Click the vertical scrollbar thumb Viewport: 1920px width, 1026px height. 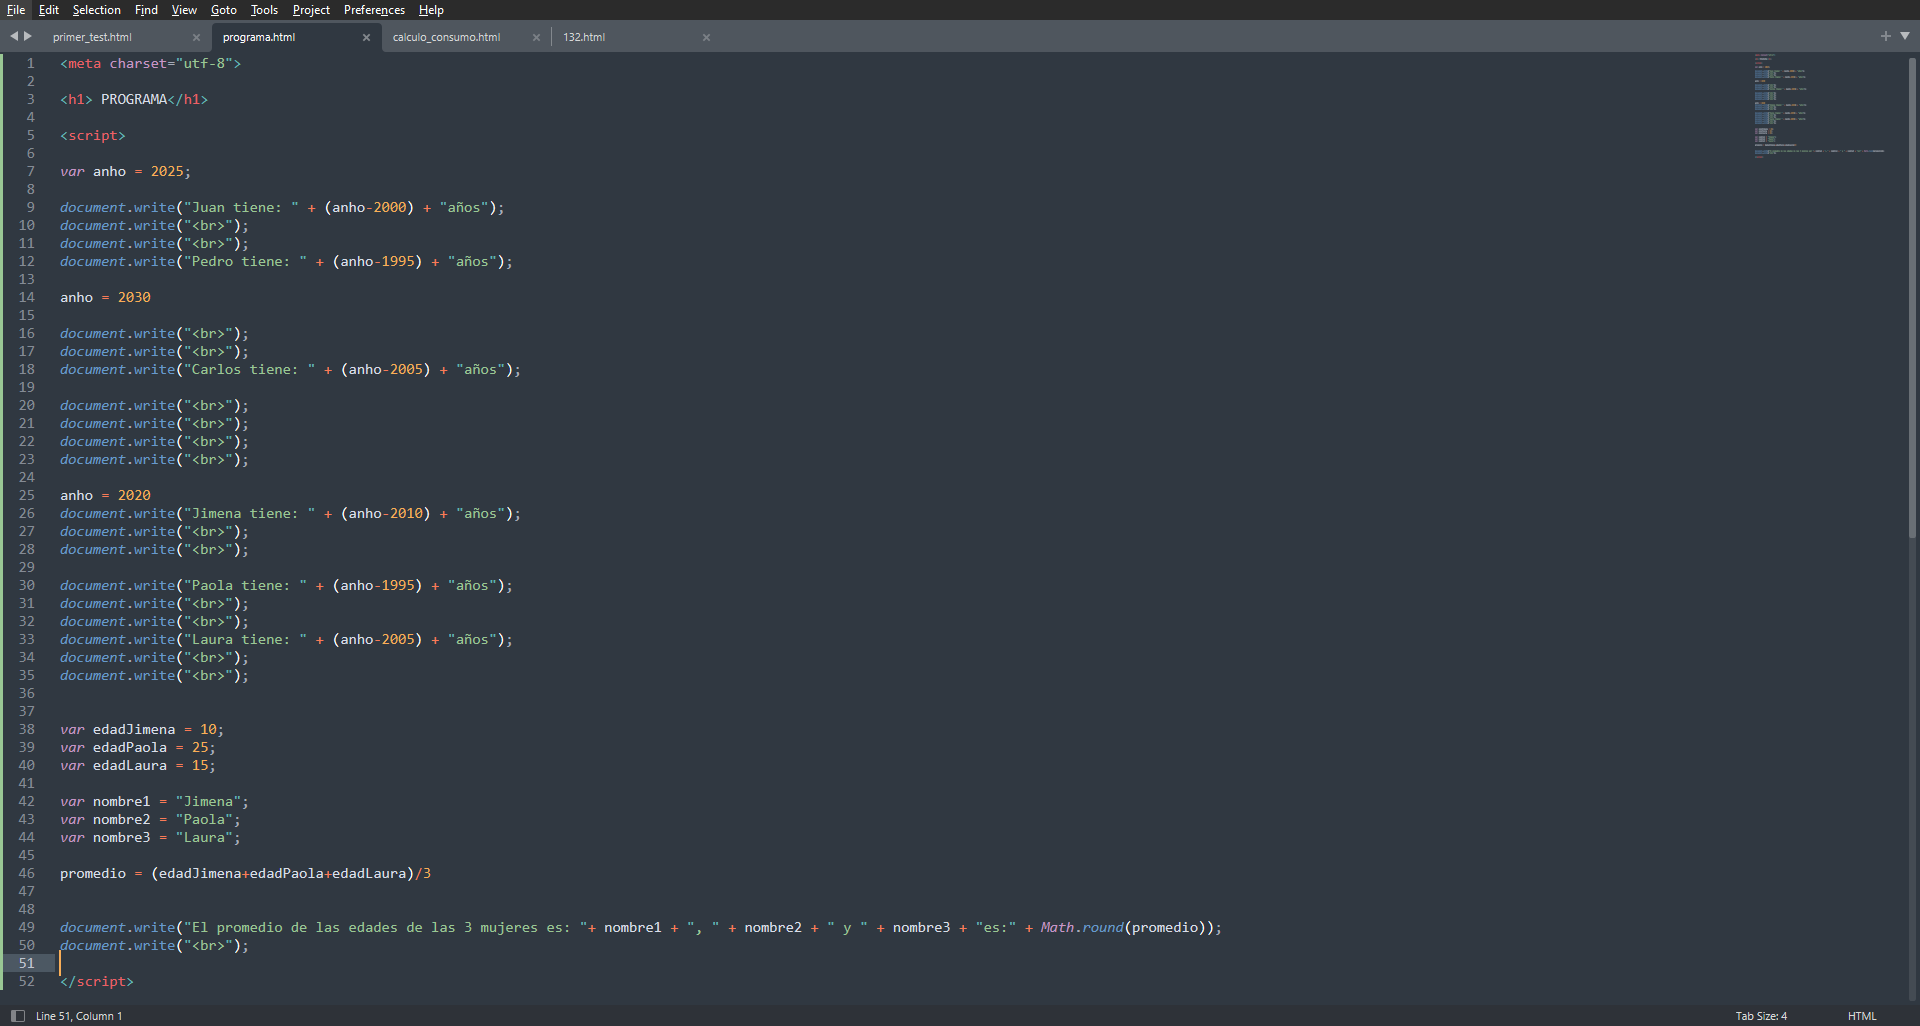(1912, 298)
